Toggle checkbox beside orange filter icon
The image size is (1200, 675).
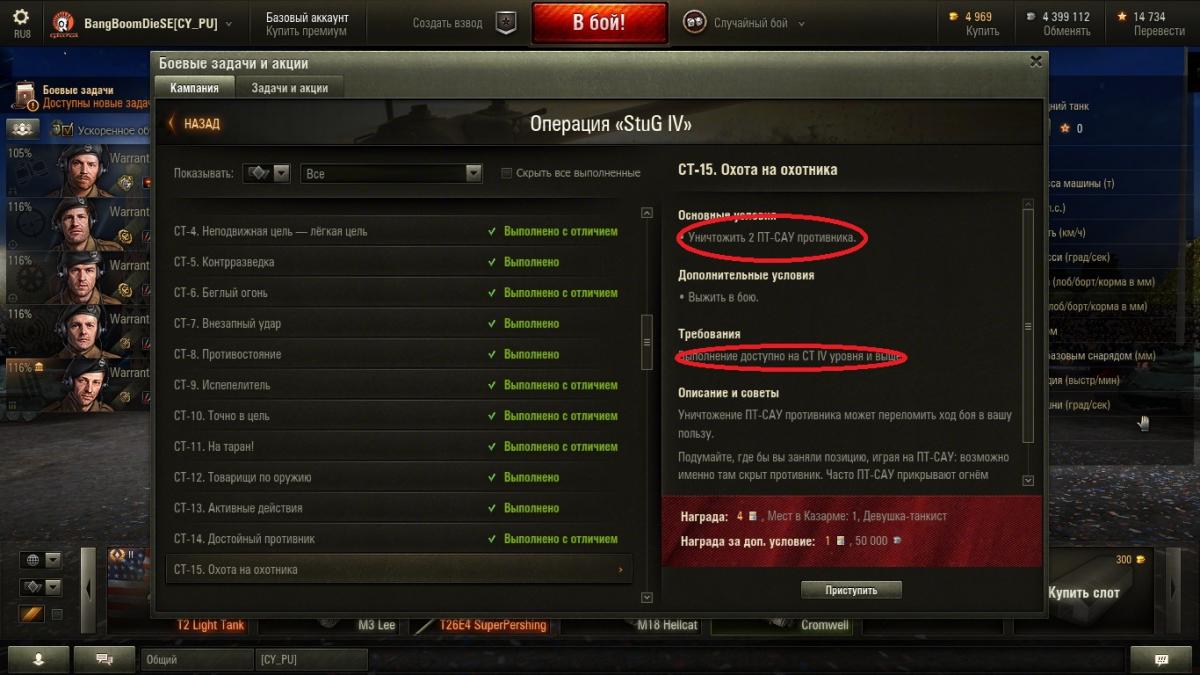(57, 614)
